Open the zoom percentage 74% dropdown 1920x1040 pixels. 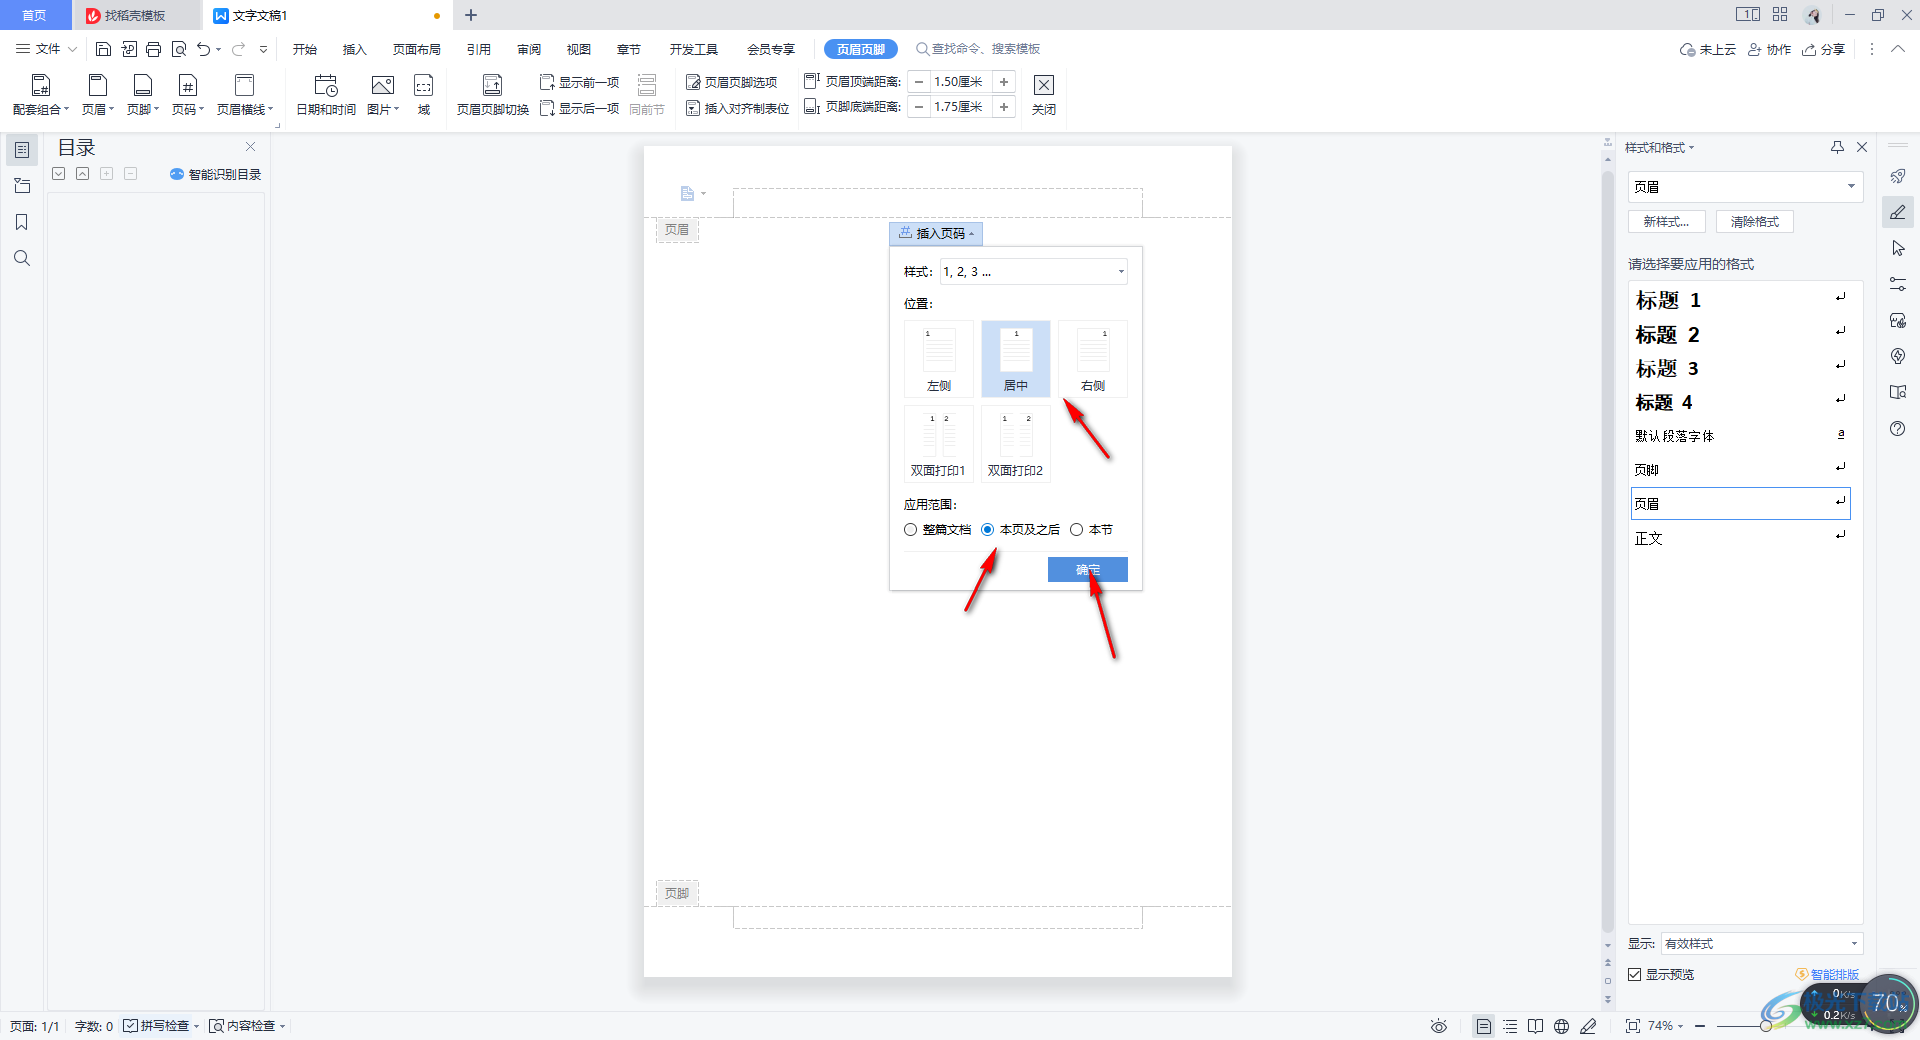1666,1026
